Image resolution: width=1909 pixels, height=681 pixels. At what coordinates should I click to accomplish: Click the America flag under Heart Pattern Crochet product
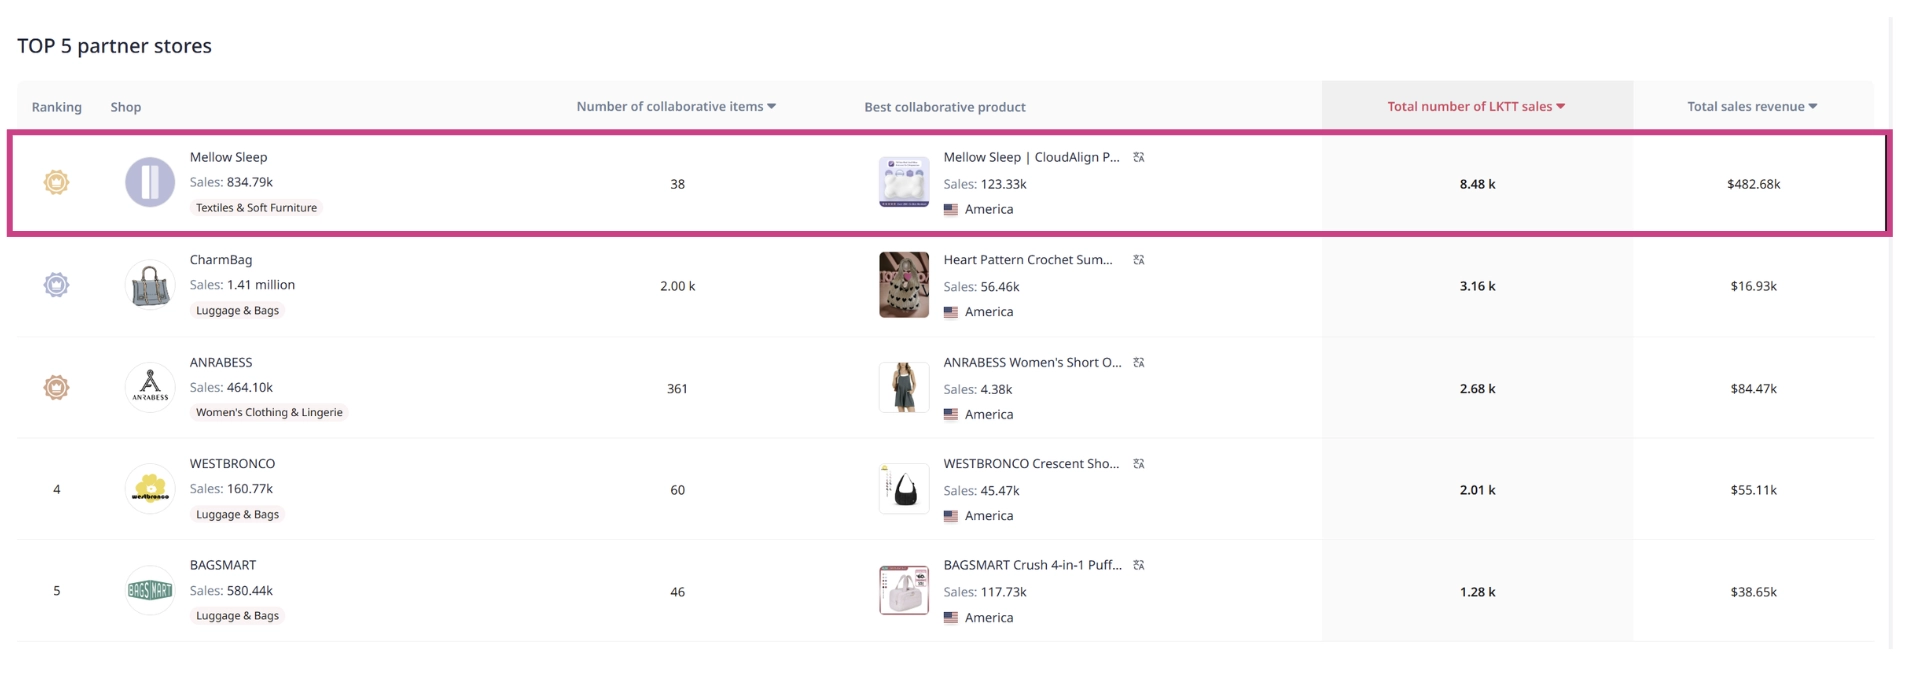tap(951, 312)
